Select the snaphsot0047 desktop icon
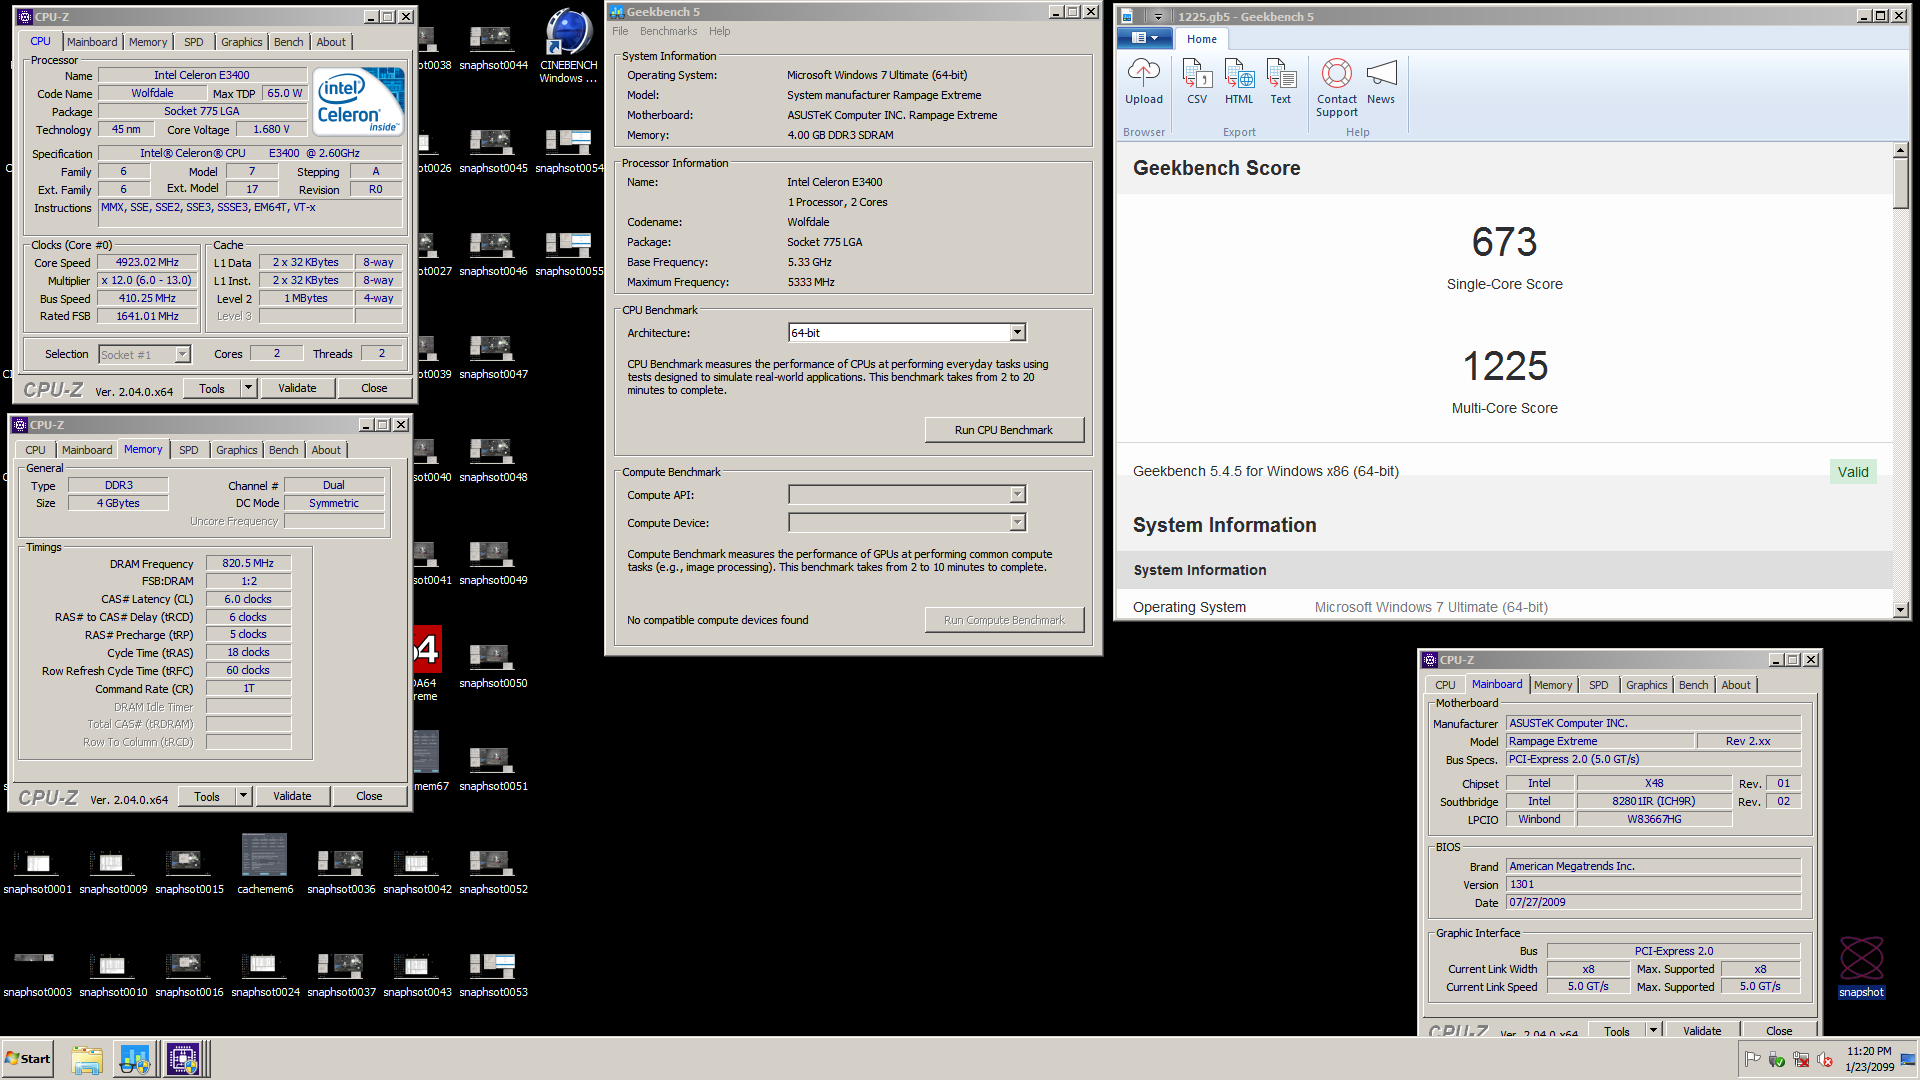This screenshot has height=1080, width=1920. [493, 357]
